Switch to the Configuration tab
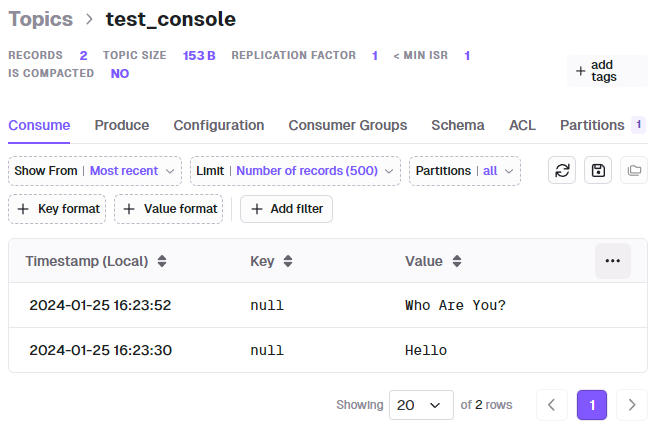 (219, 125)
